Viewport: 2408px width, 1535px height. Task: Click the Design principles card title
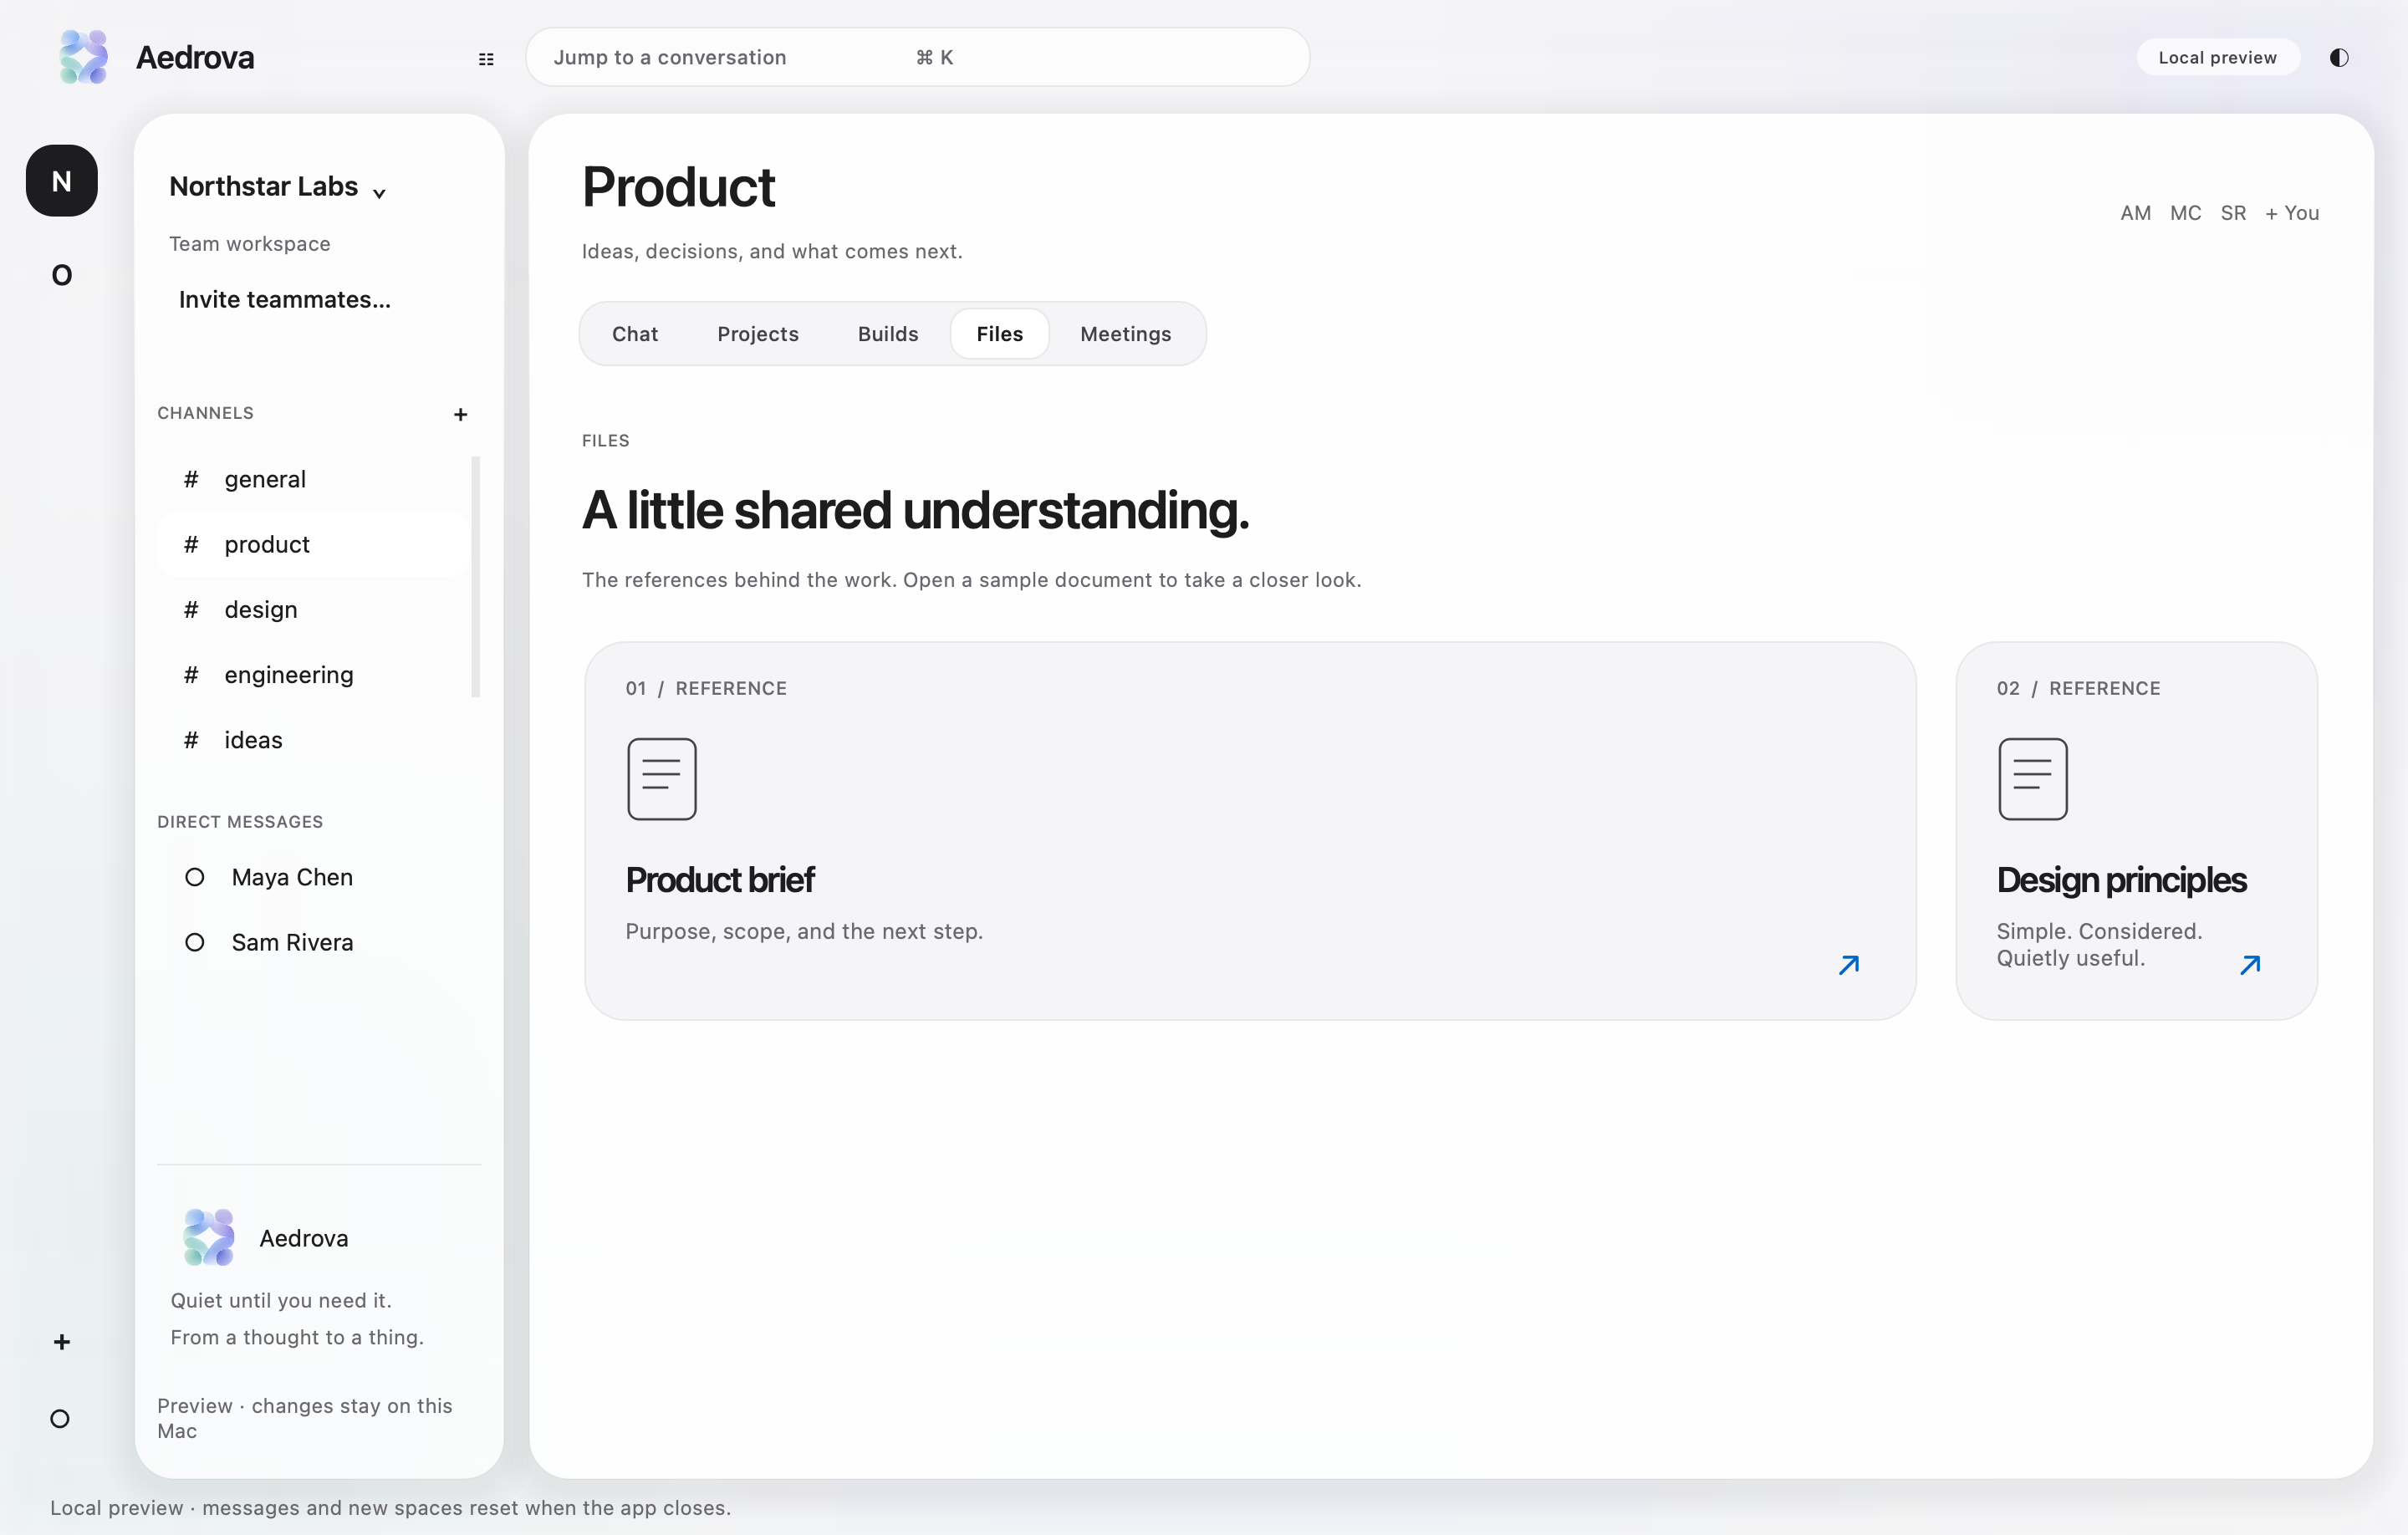tap(2121, 880)
